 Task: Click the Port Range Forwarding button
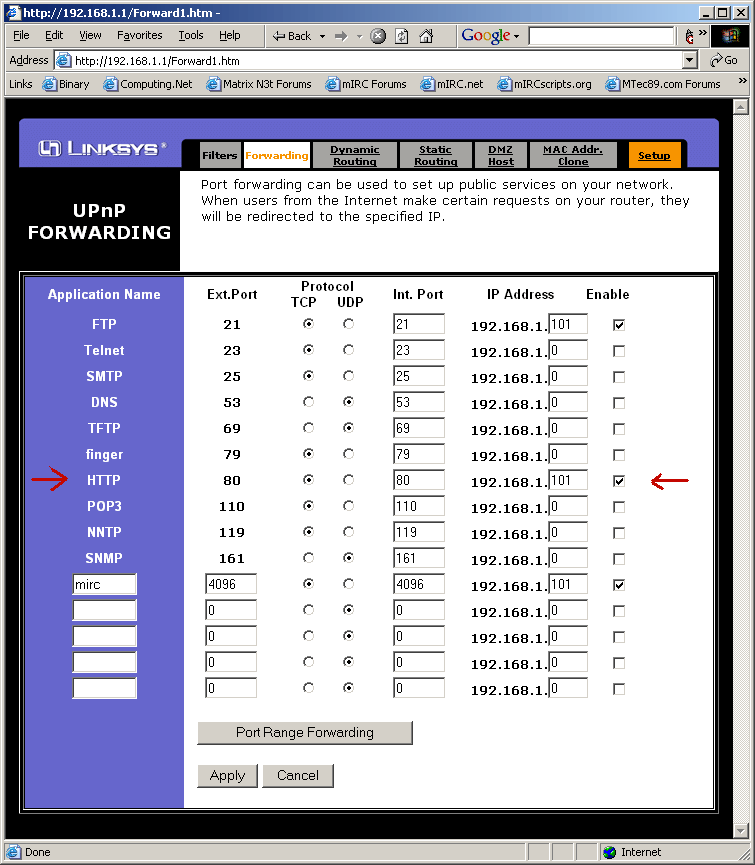(x=305, y=733)
